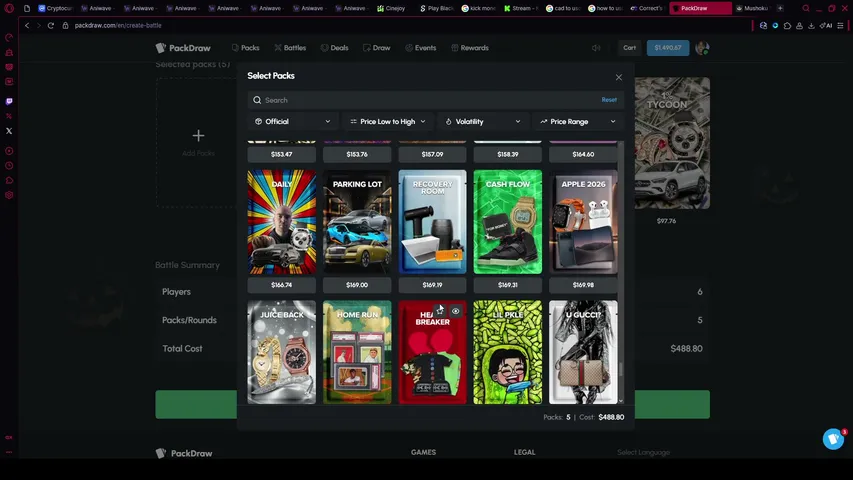Click the PackDraw logo in header
This screenshot has width=853, height=480.
[183, 48]
